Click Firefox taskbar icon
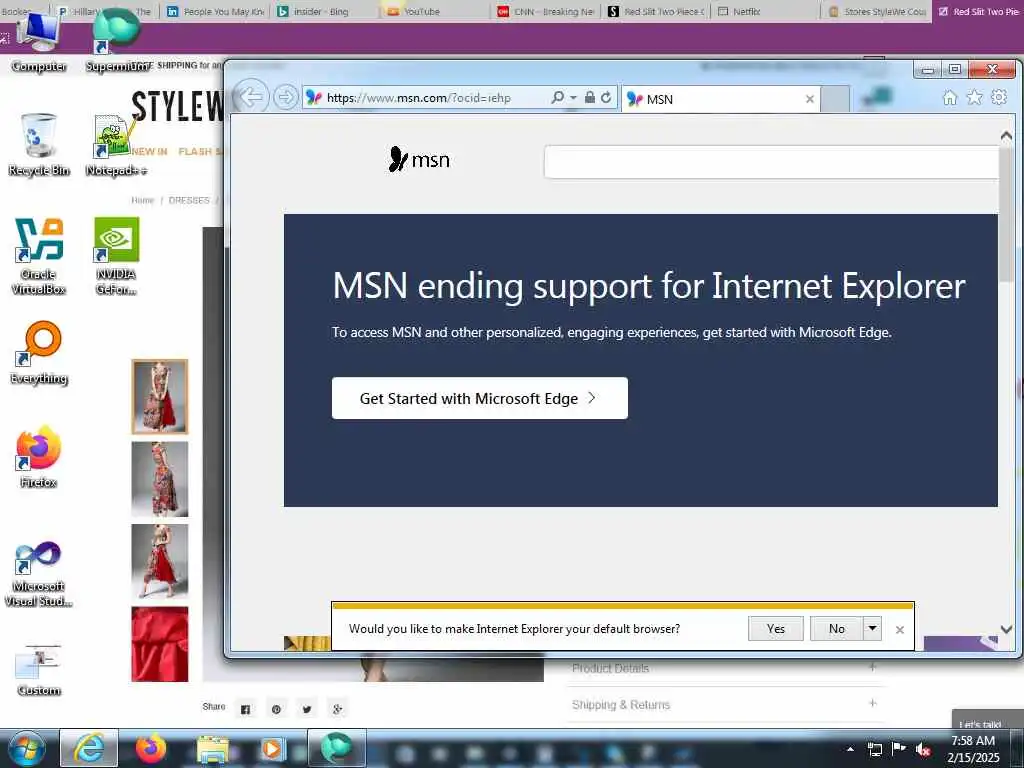The width and height of the screenshot is (1024, 768). click(151, 748)
